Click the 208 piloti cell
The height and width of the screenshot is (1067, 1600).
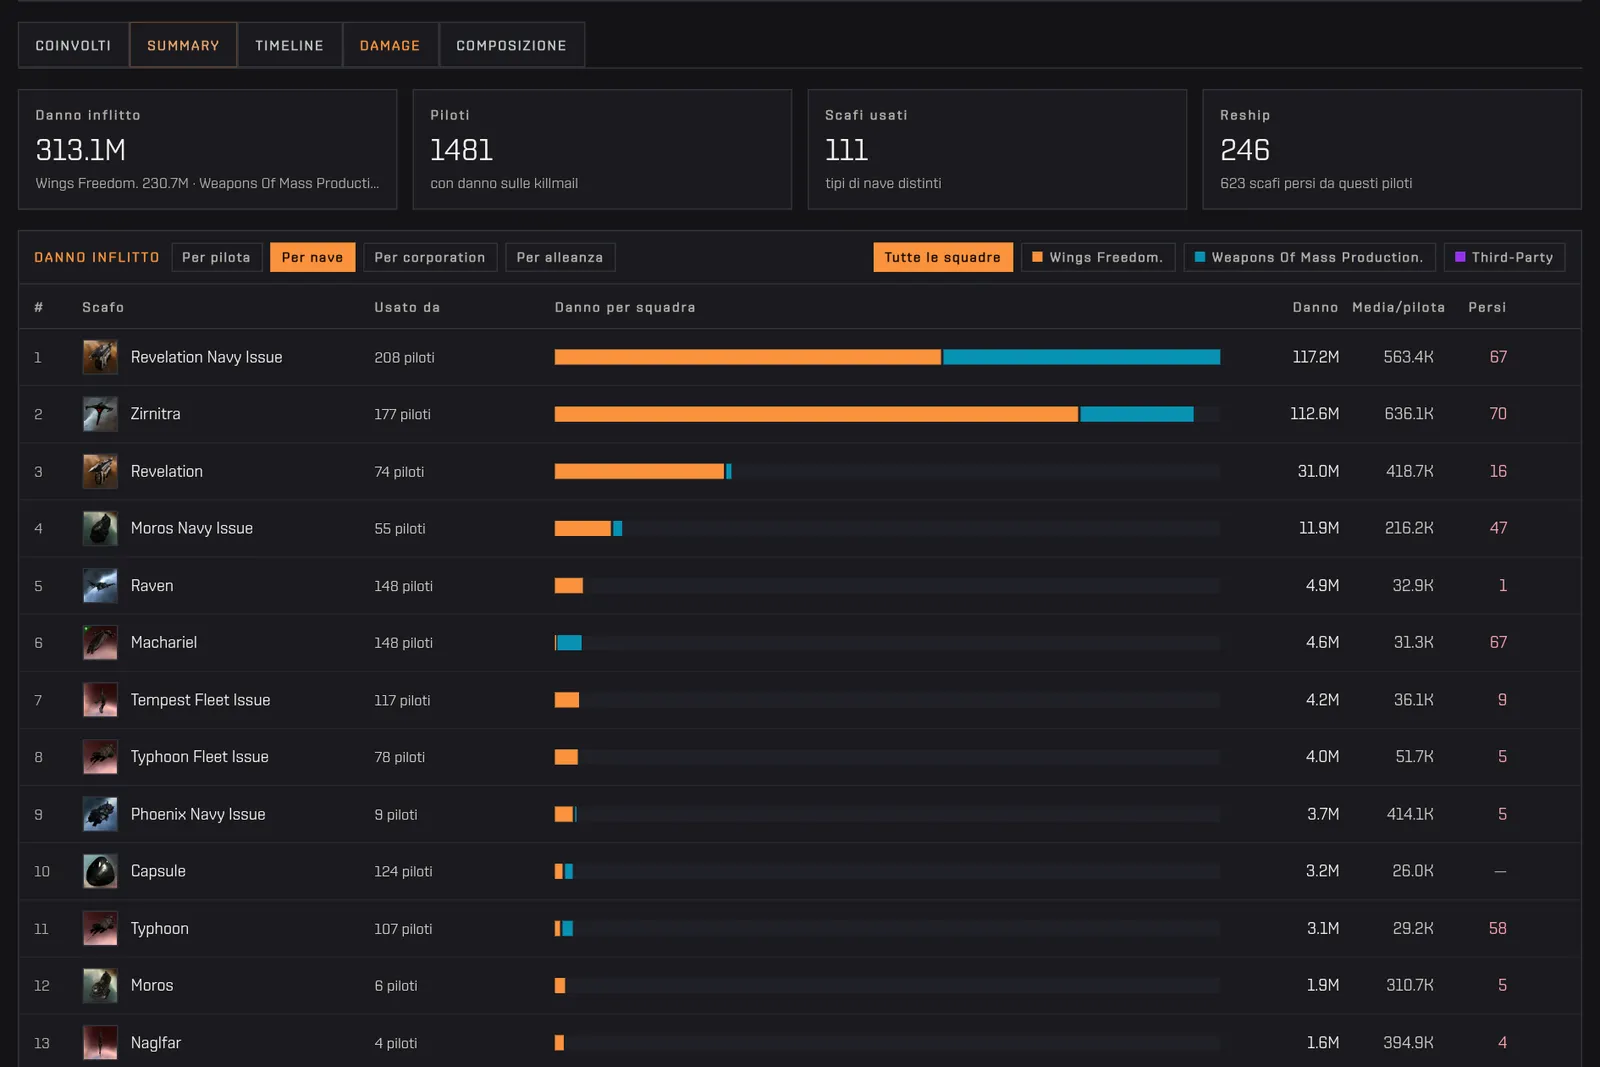coord(404,357)
